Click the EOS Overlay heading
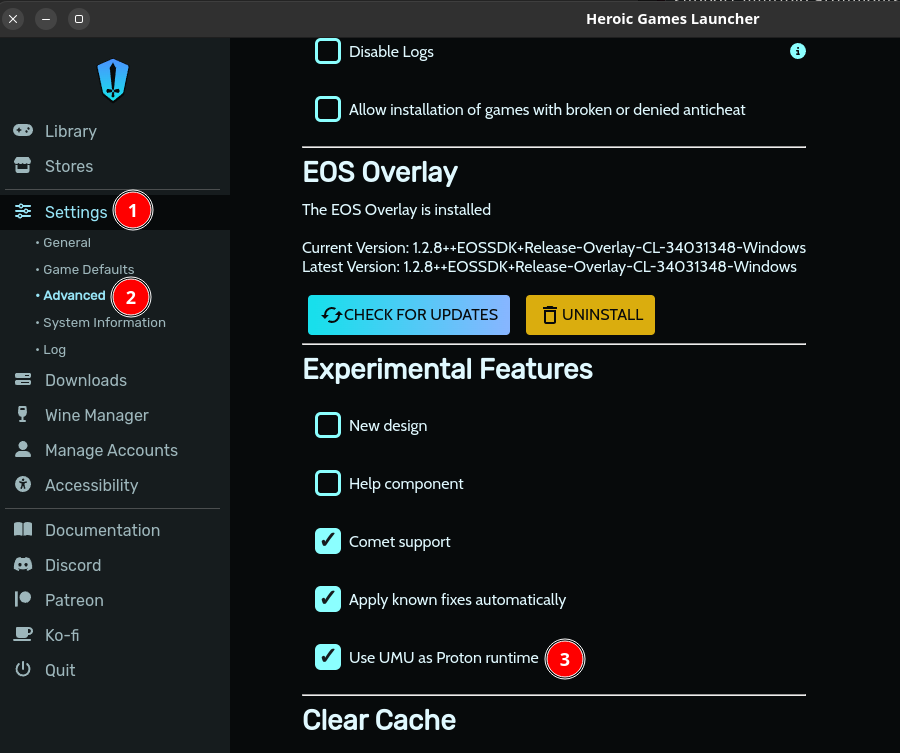This screenshot has width=900, height=753. pyautogui.click(x=380, y=172)
